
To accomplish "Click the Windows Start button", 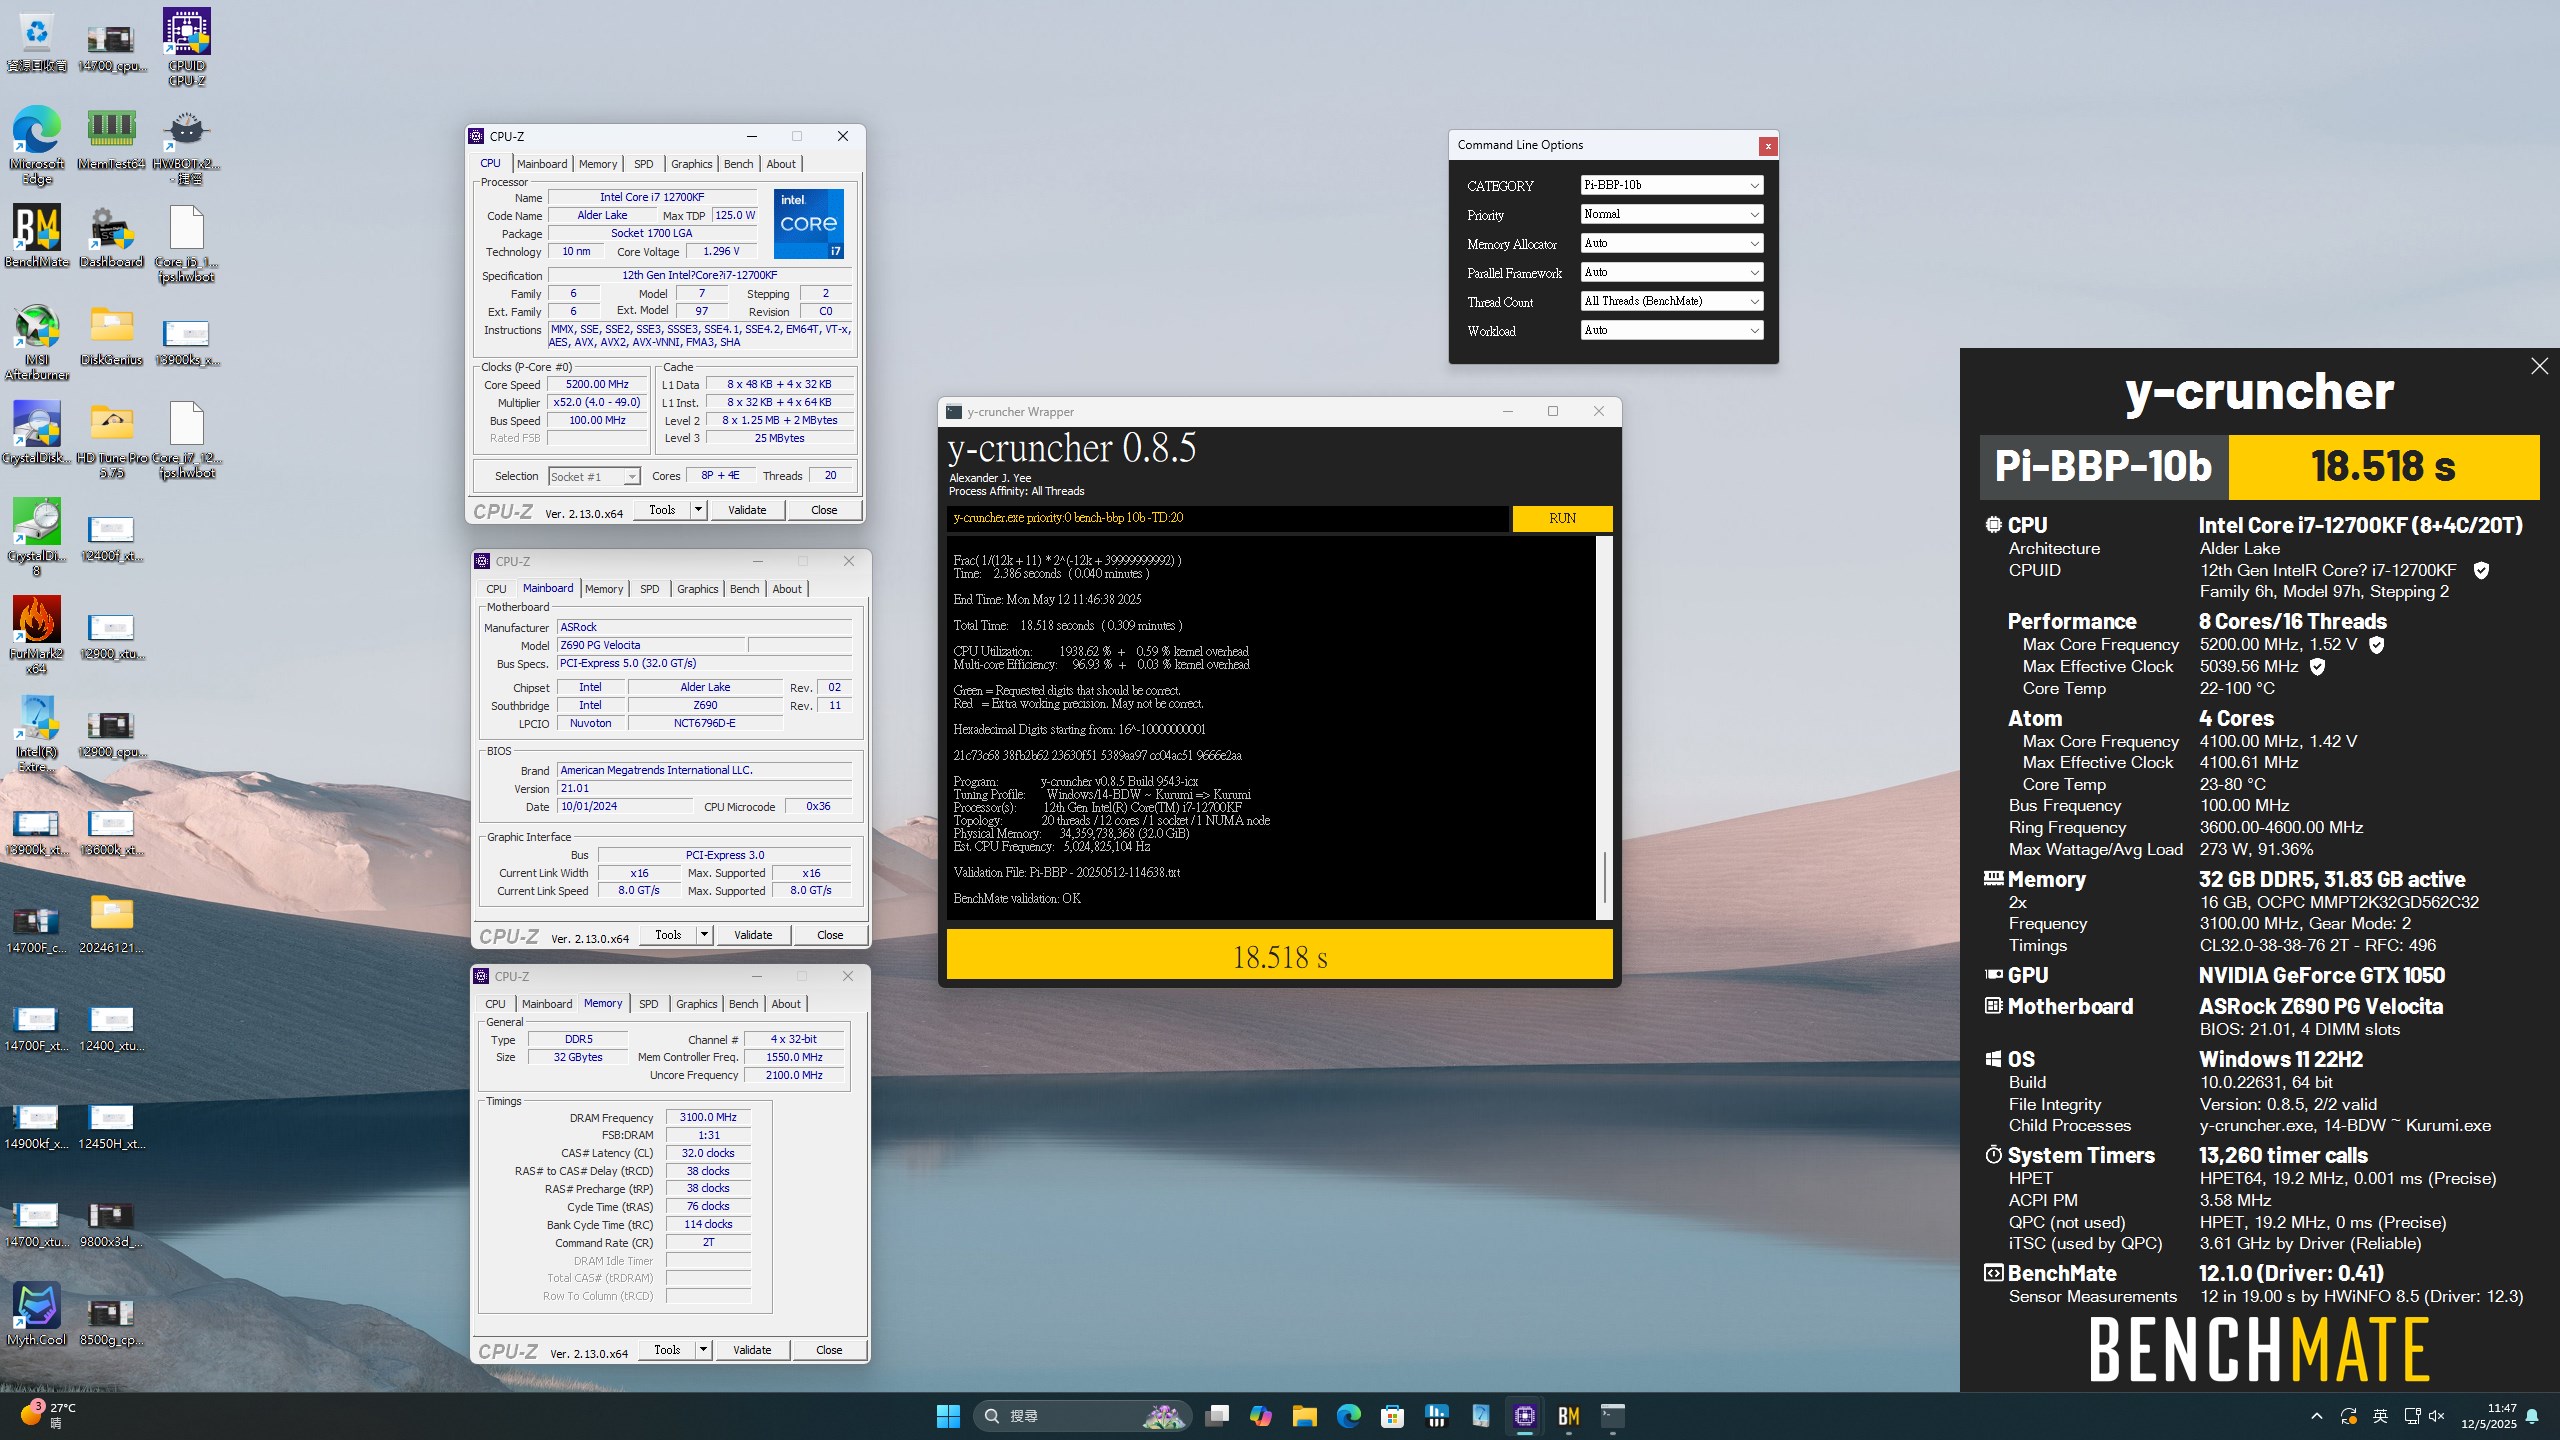I will point(948,1416).
